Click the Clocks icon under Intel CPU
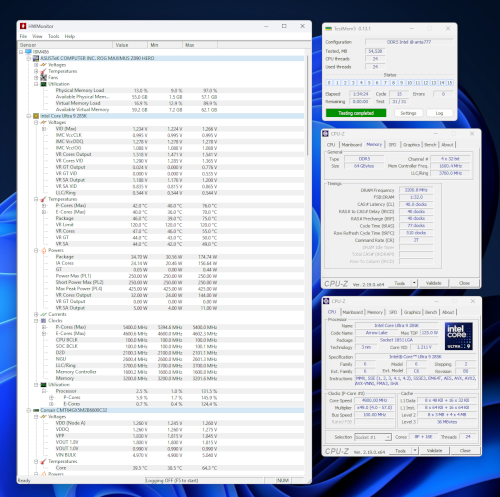Image resolution: width=500 pixels, height=497 pixels. (43, 321)
